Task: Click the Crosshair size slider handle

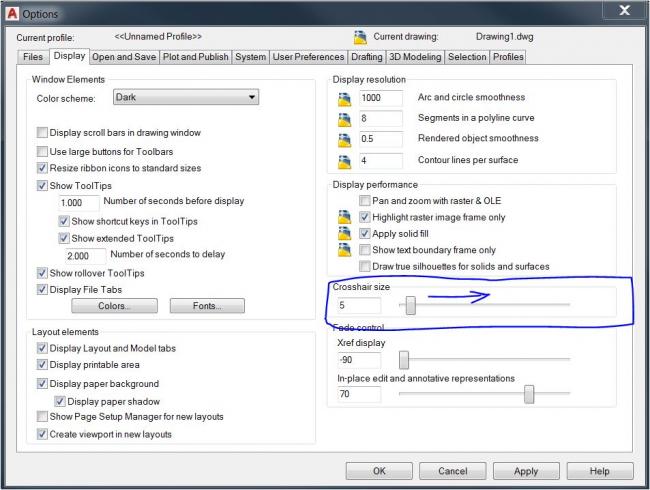Action: 410,305
